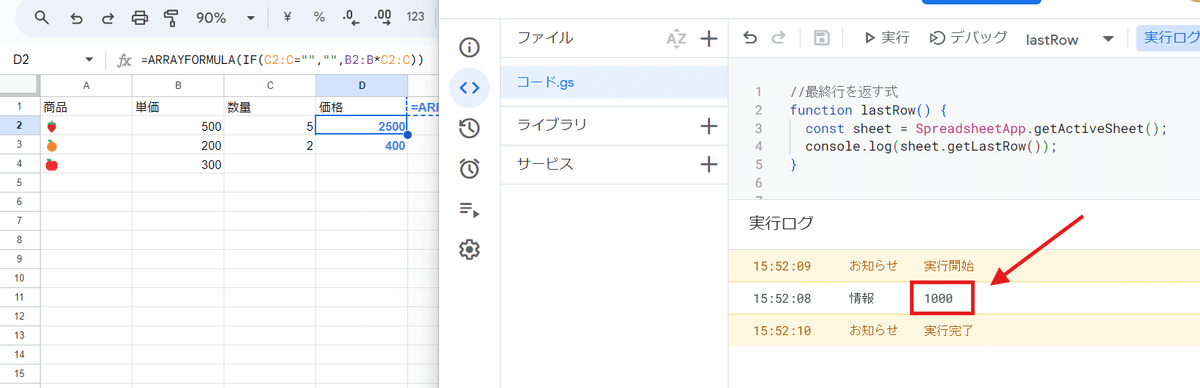Toggle the 実行ログ button in toolbar
This screenshot has width=1200, height=388.
coord(1170,38)
